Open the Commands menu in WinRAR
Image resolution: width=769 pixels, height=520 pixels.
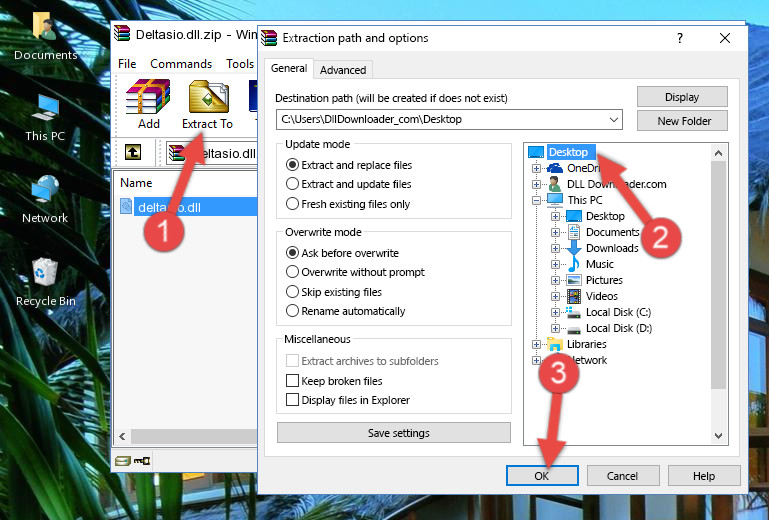click(181, 64)
